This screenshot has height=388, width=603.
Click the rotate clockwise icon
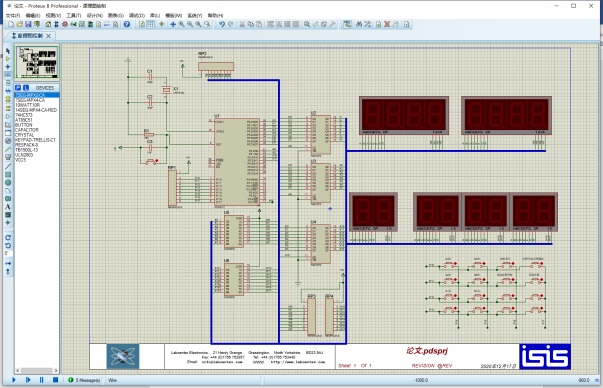pos(8,238)
